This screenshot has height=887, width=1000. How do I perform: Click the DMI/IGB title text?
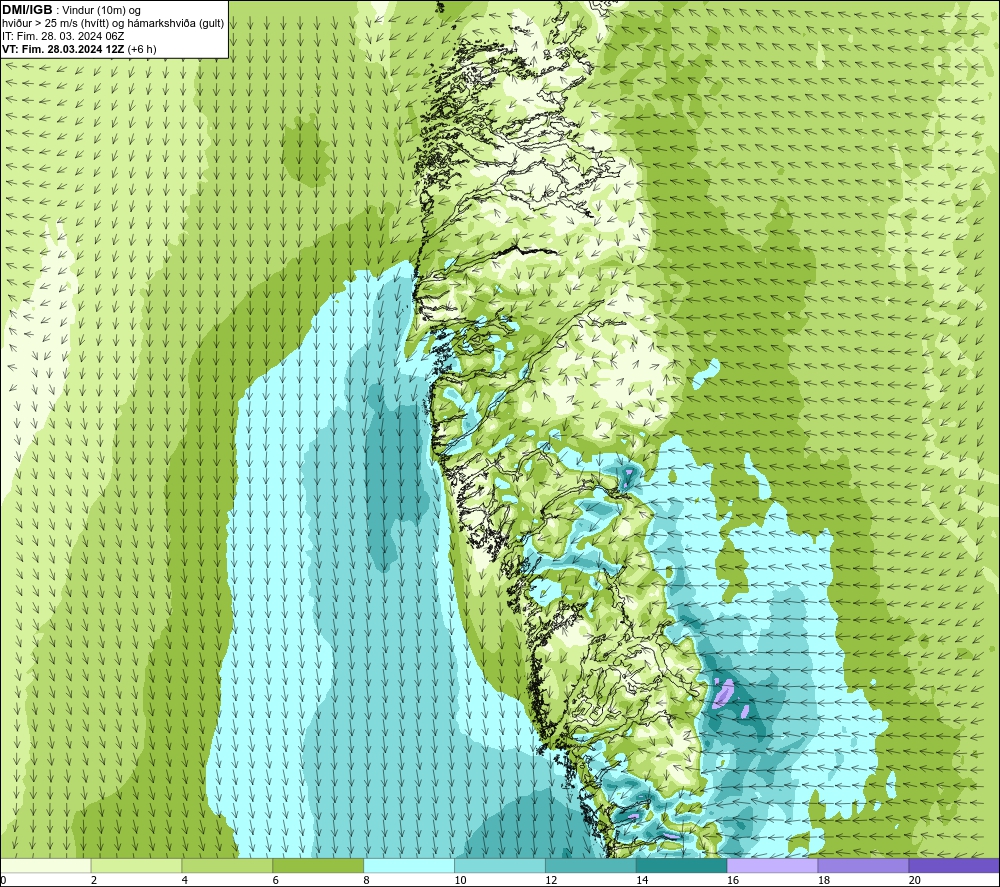(x=27, y=10)
